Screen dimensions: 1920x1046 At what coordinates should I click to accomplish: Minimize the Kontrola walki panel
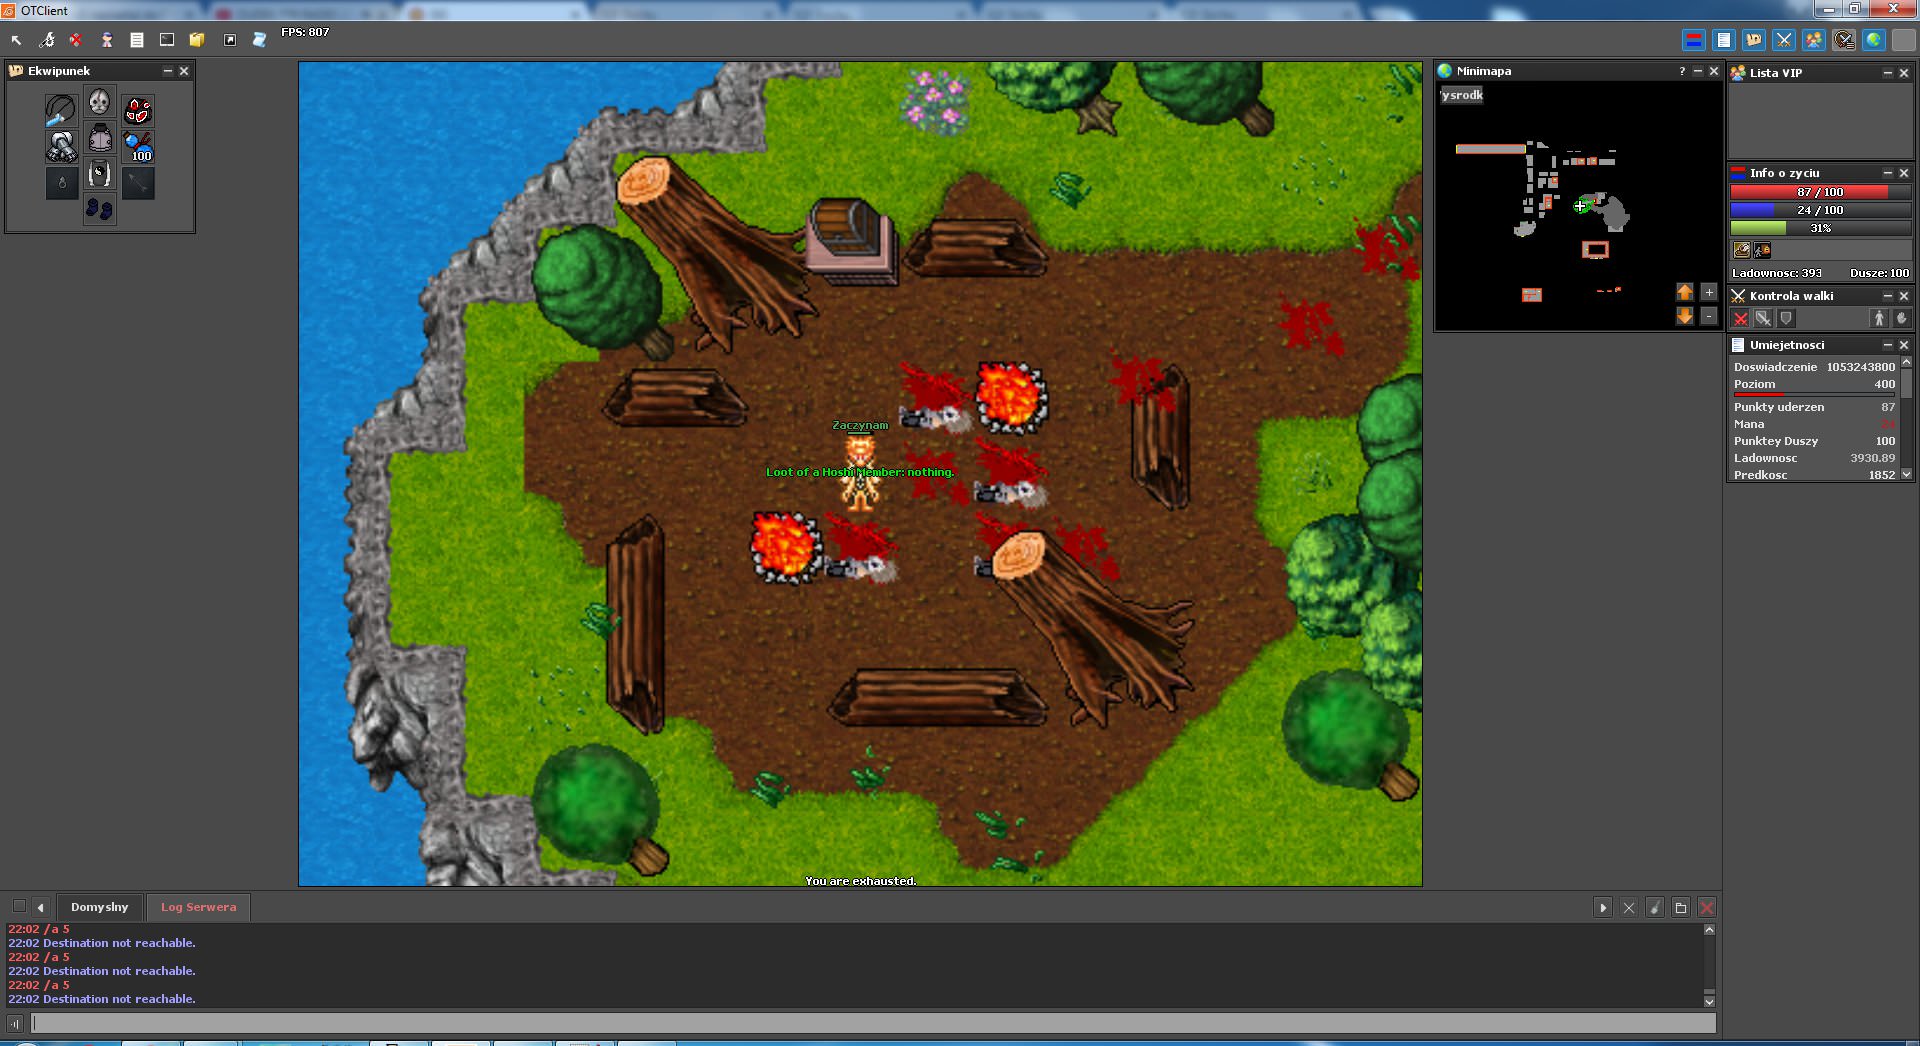click(1888, 296)
